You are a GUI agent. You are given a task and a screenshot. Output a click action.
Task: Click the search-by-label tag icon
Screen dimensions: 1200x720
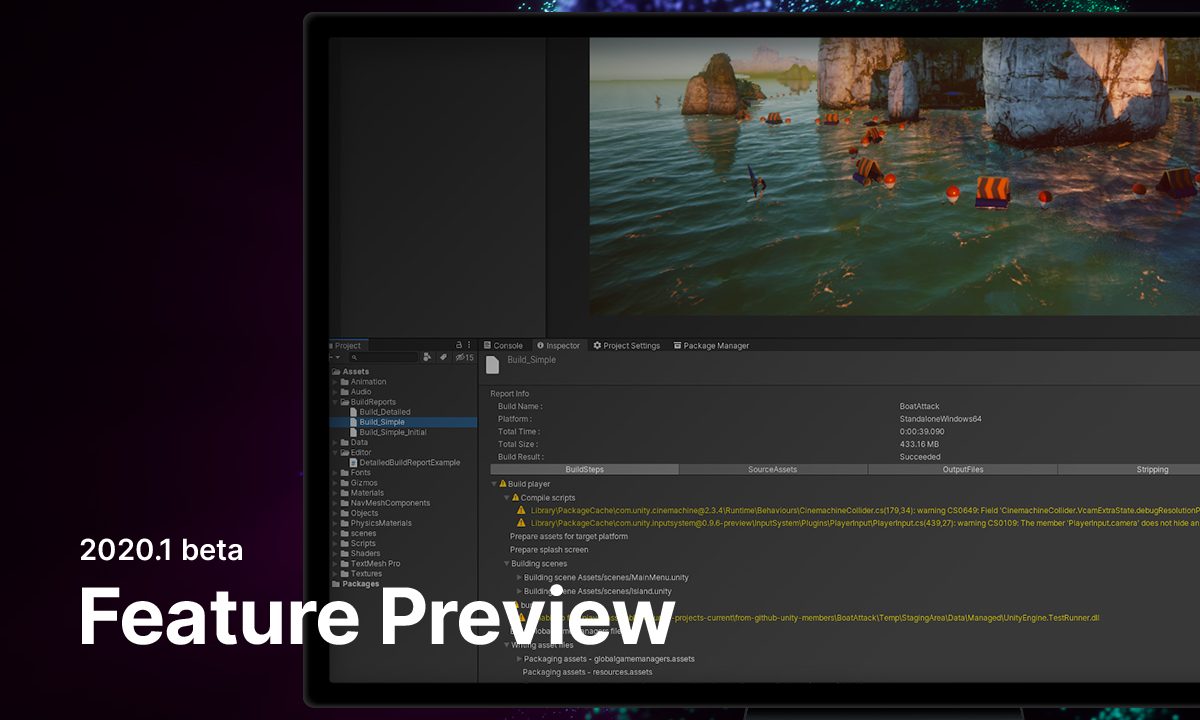pos(443,357)
